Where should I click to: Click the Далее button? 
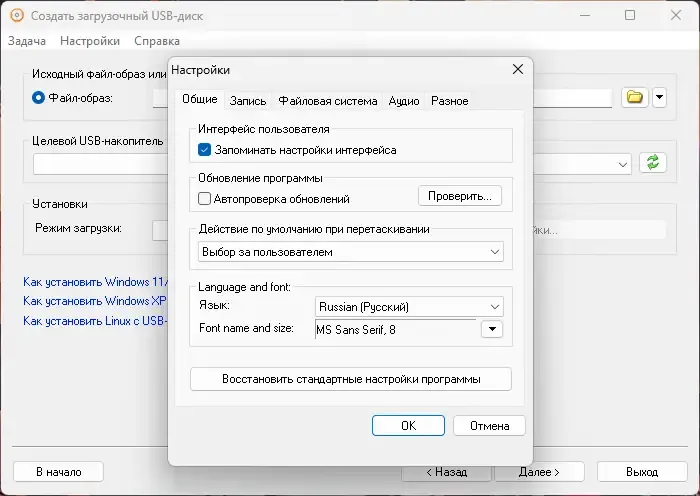(539, 472)
